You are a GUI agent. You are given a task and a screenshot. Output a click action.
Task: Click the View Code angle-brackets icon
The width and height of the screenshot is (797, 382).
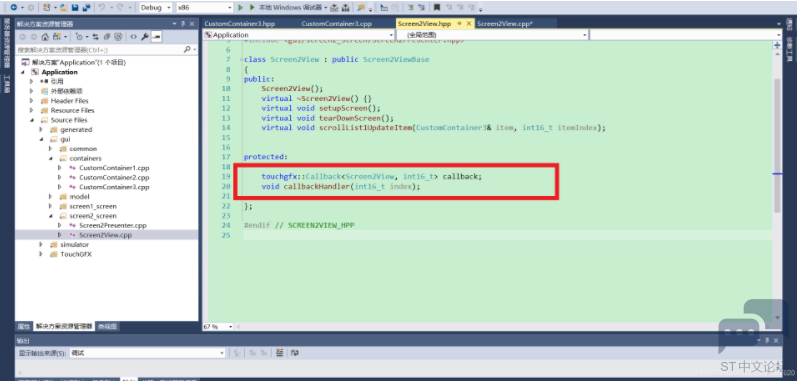click(x=133, y=37)
